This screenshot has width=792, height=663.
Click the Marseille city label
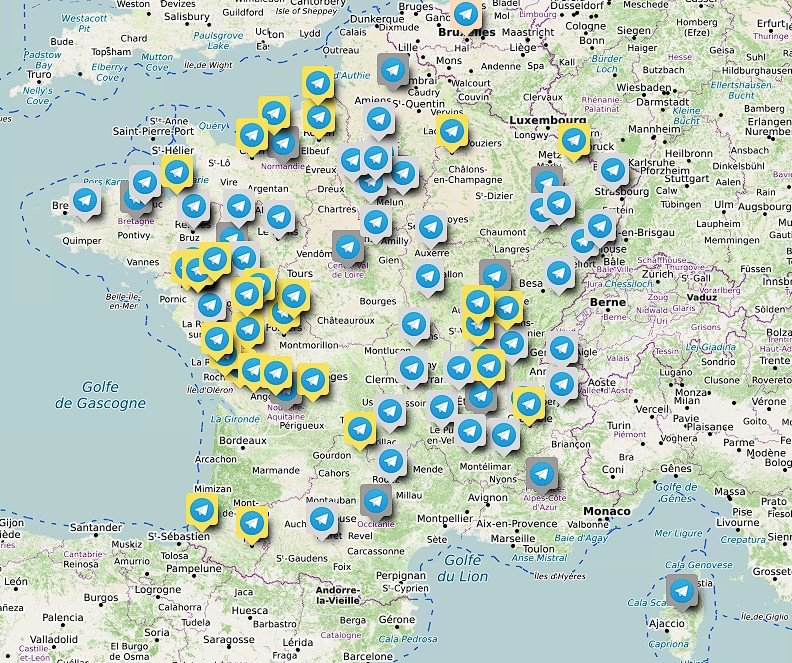[x=513, y=538]
